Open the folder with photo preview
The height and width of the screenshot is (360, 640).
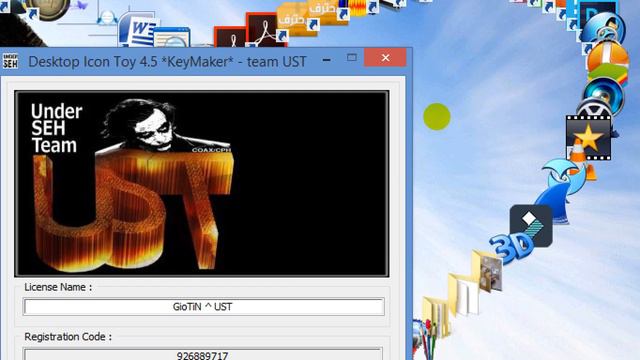(x=487, y=271)
